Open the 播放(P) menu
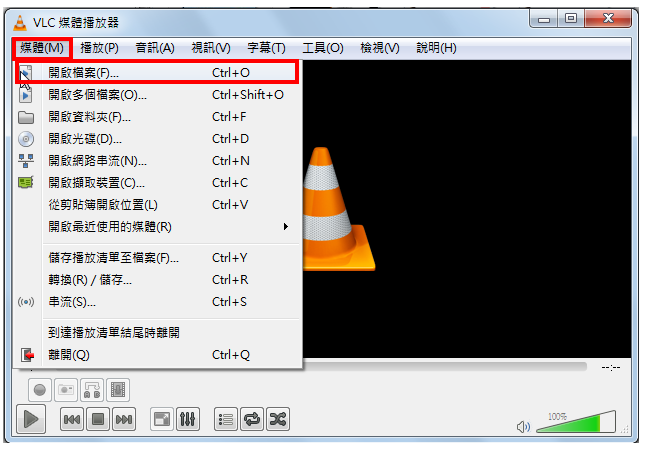Viewport: 649px width, 449px height. coord(99,48)
